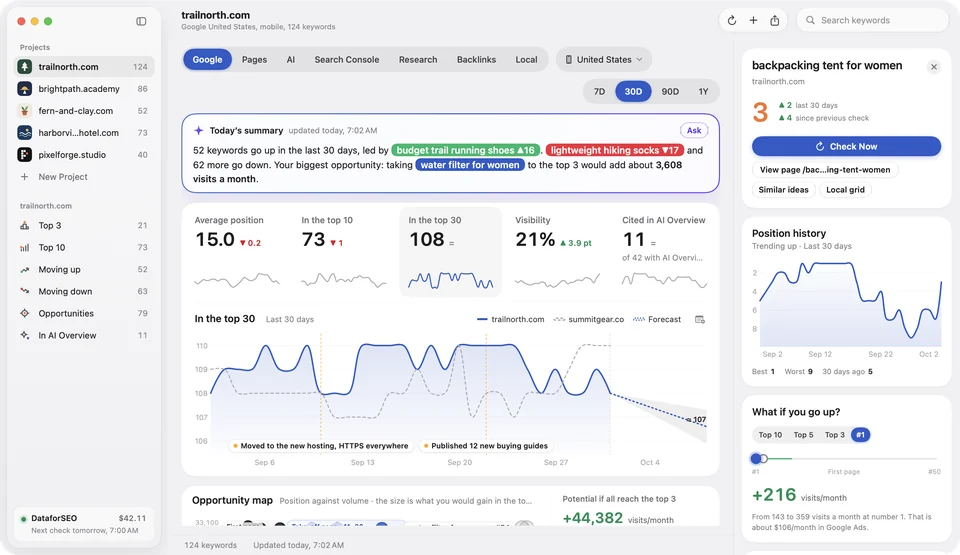Click the Search keywords field

click(x=872, y=20)
